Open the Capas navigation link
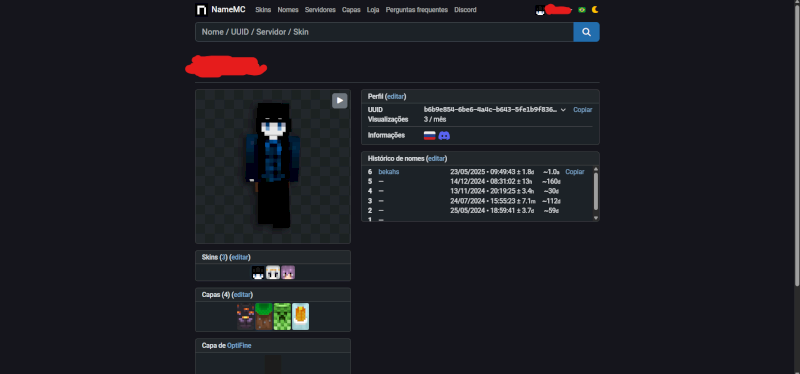 point(351,10)
